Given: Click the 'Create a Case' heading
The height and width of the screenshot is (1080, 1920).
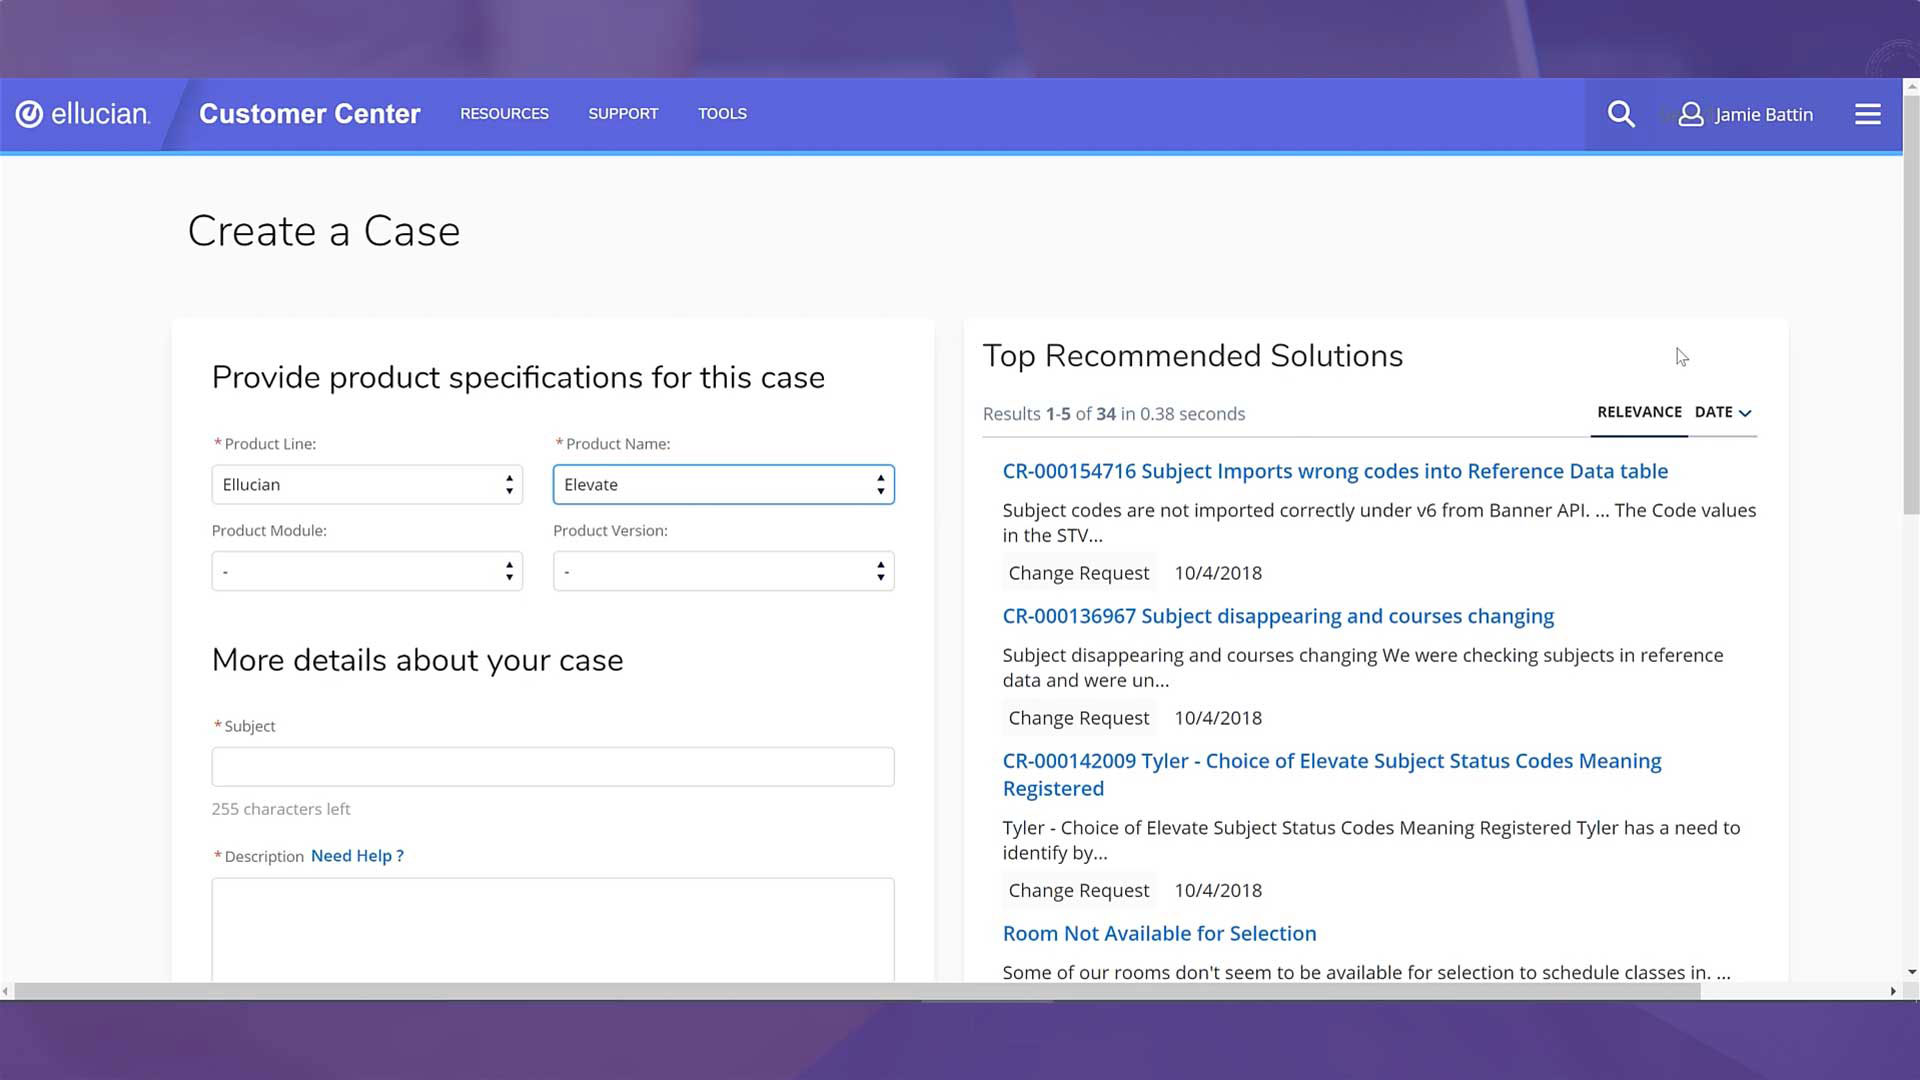Looking at the screenshot, I should click(x=324, y=231).
